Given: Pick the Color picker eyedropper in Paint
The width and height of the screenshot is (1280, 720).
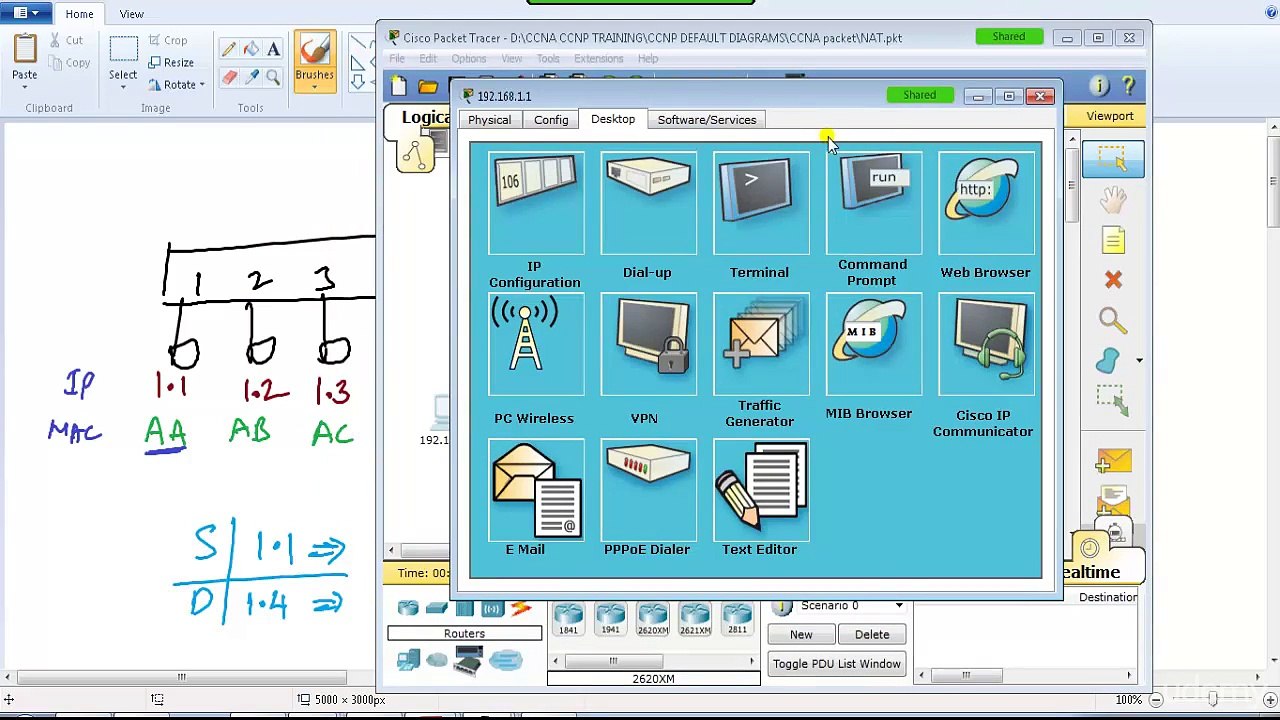Looking at the screenshot, I should tap(251, 77).
